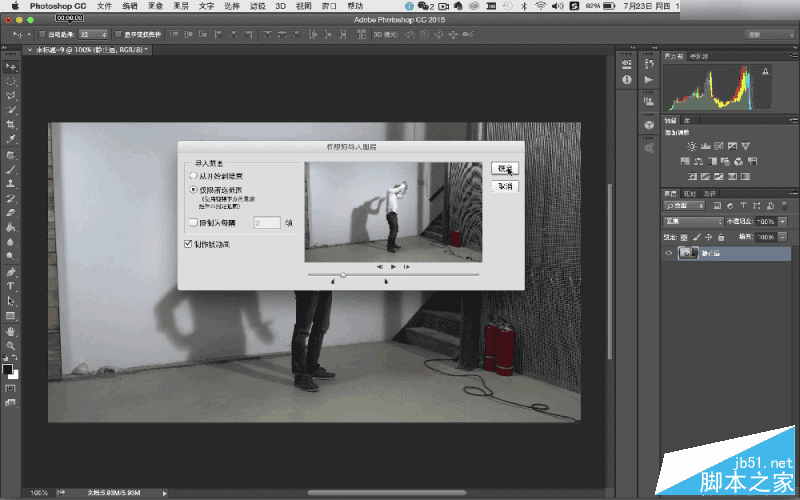Click the 取消 button in dialog
800x500 pixels.
pos(504,186)
